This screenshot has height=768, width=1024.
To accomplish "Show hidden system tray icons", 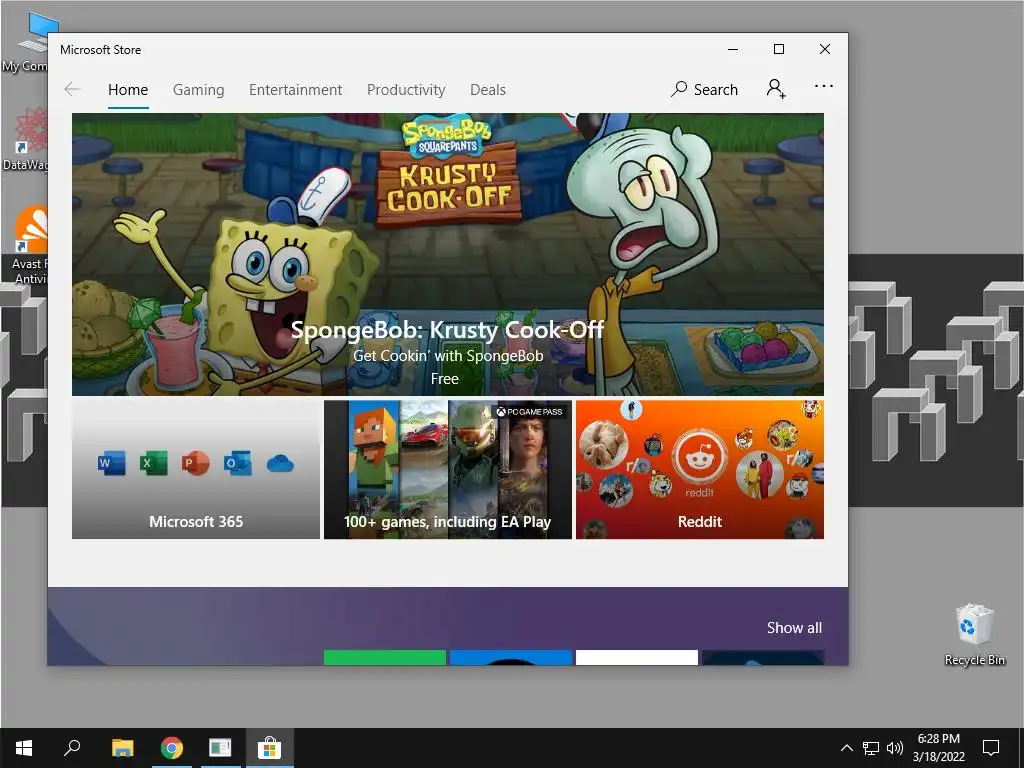I will [x=846, y=748].
